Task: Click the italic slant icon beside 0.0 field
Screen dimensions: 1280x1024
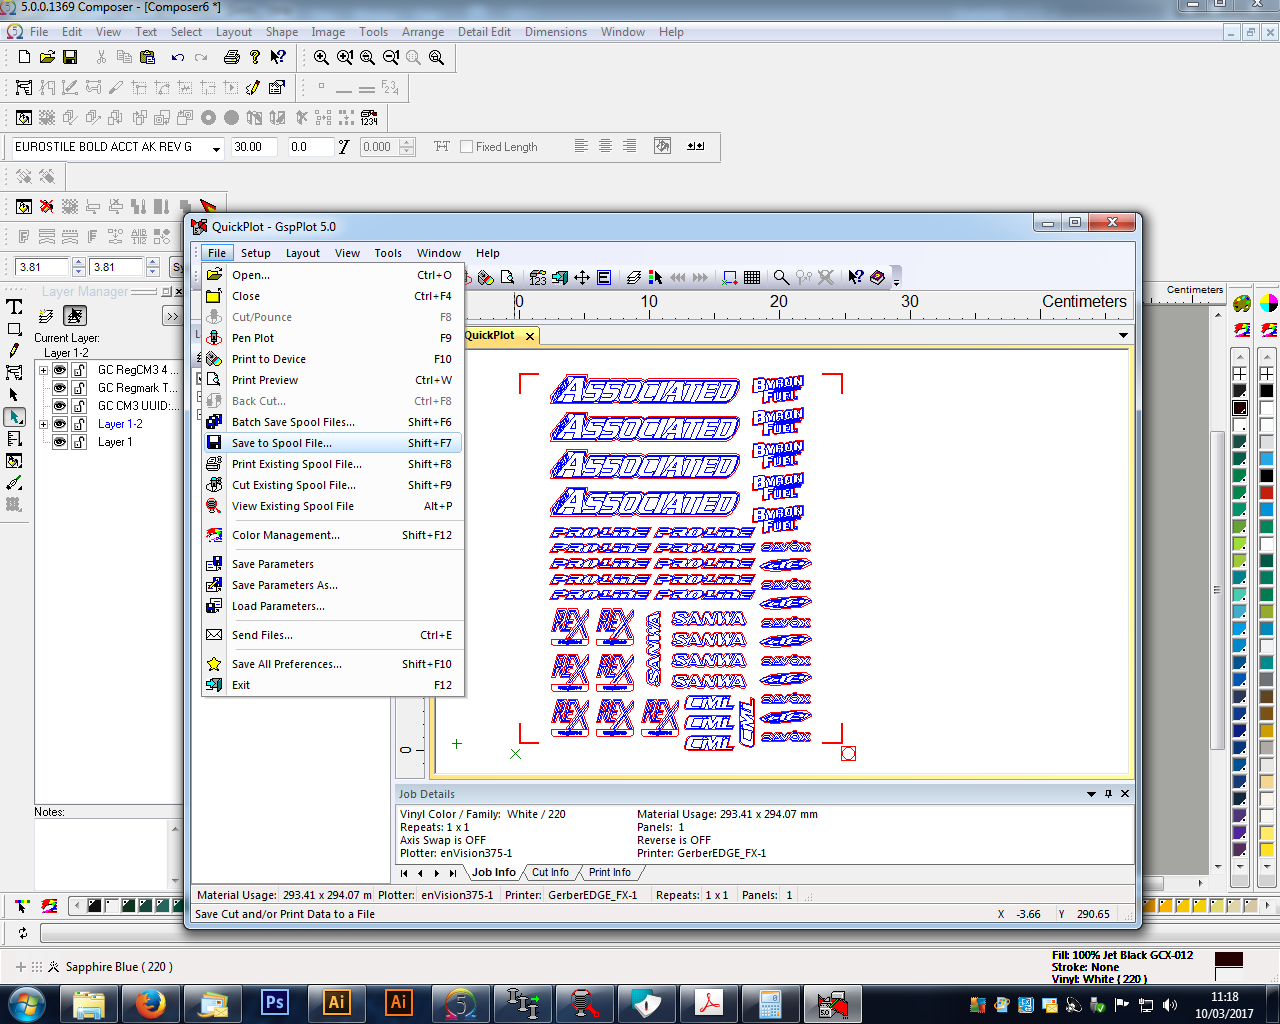Action: pos(344,146)
